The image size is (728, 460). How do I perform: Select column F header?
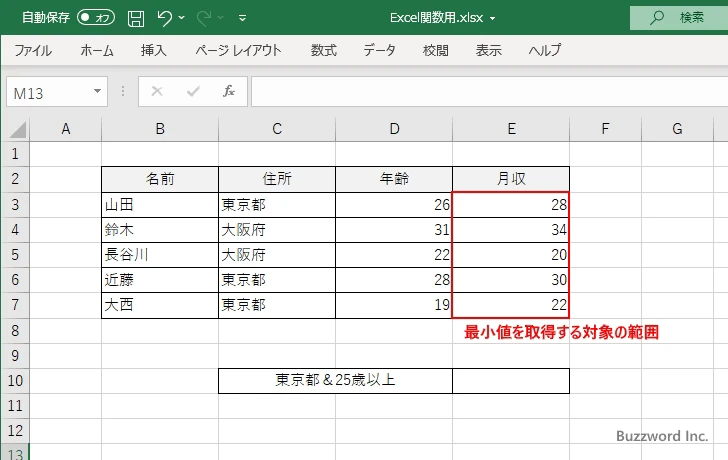605,129
